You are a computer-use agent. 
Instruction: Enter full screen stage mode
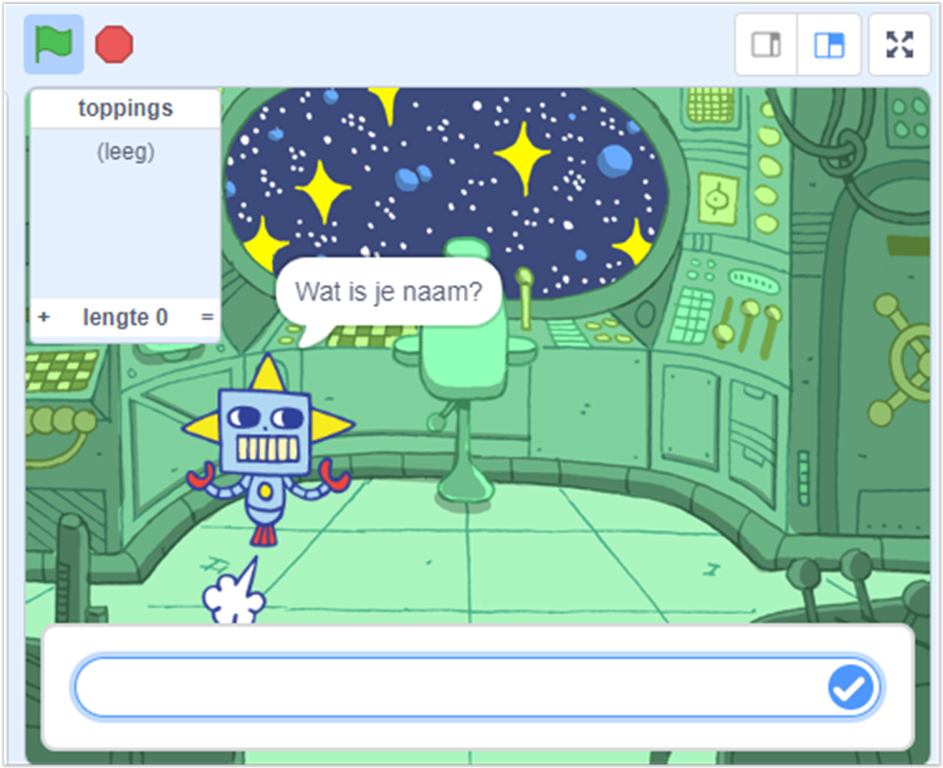pyautogui.click(x=900, y=45)
